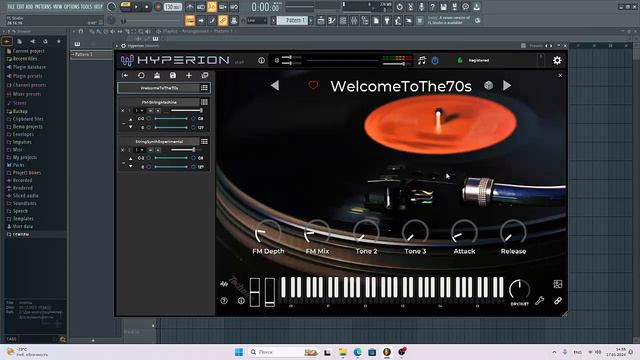Image resolution: width=640 pixels, height=360 pixels.
Task: Click the FM Depth knob
Action: coord(268,233)
